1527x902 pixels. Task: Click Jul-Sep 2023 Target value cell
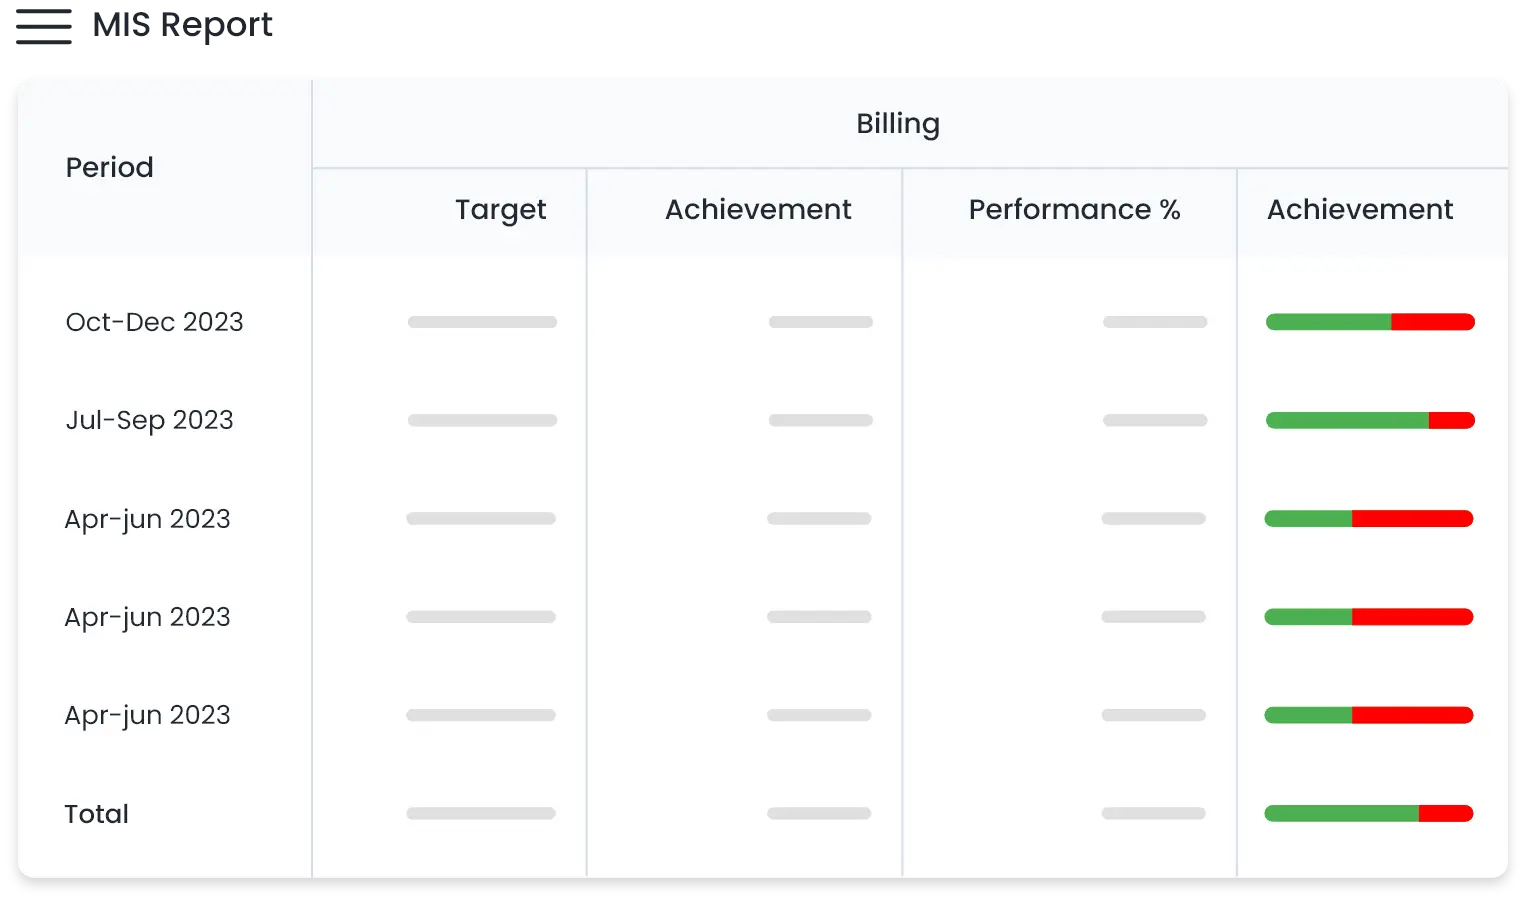pyautogui.click(x=482, y=420)
